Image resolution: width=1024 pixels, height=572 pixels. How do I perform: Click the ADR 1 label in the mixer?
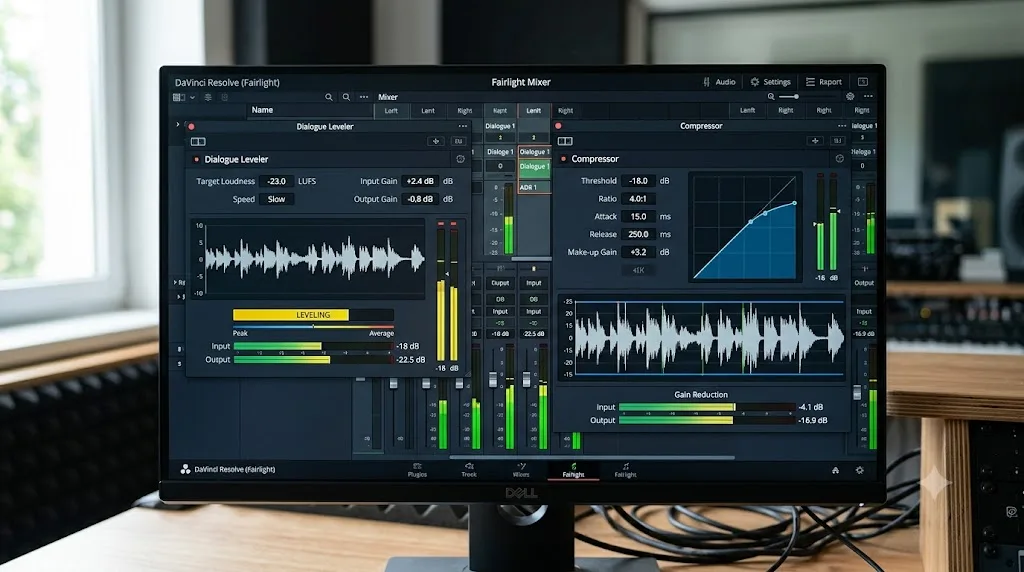tap(528, 187)
